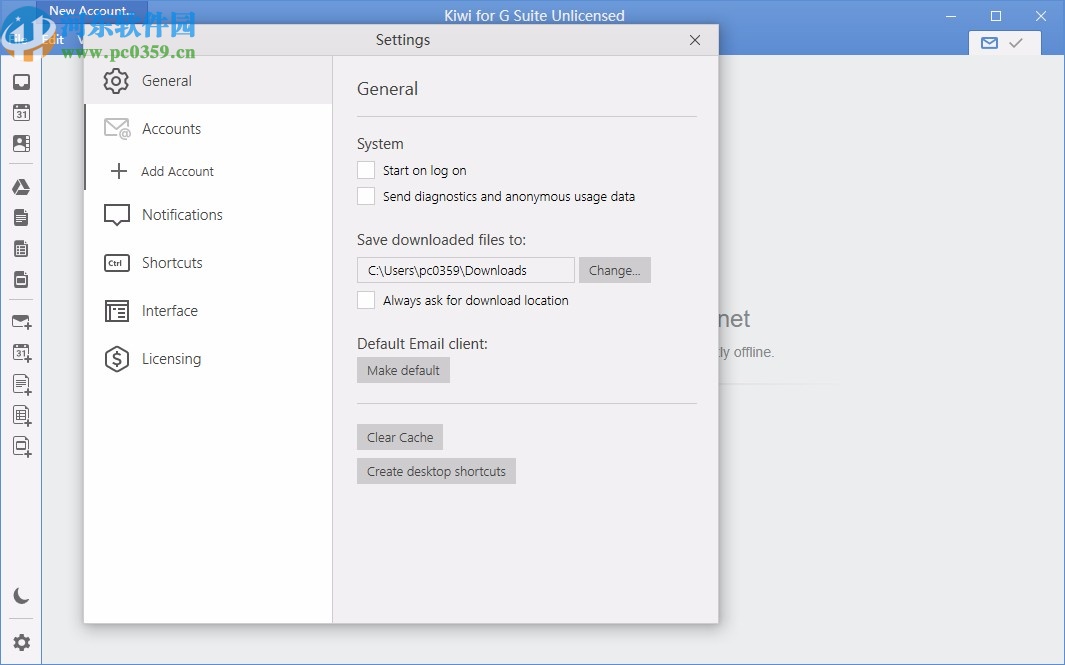1065x665 pixels.
Task: Open Google Sheets from the sidebar
Action: [x=21, y=248]
